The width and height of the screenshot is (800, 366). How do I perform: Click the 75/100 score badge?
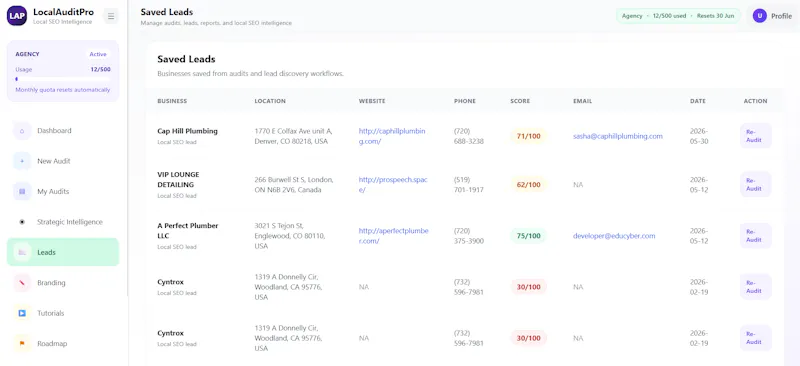coord(529,236)
